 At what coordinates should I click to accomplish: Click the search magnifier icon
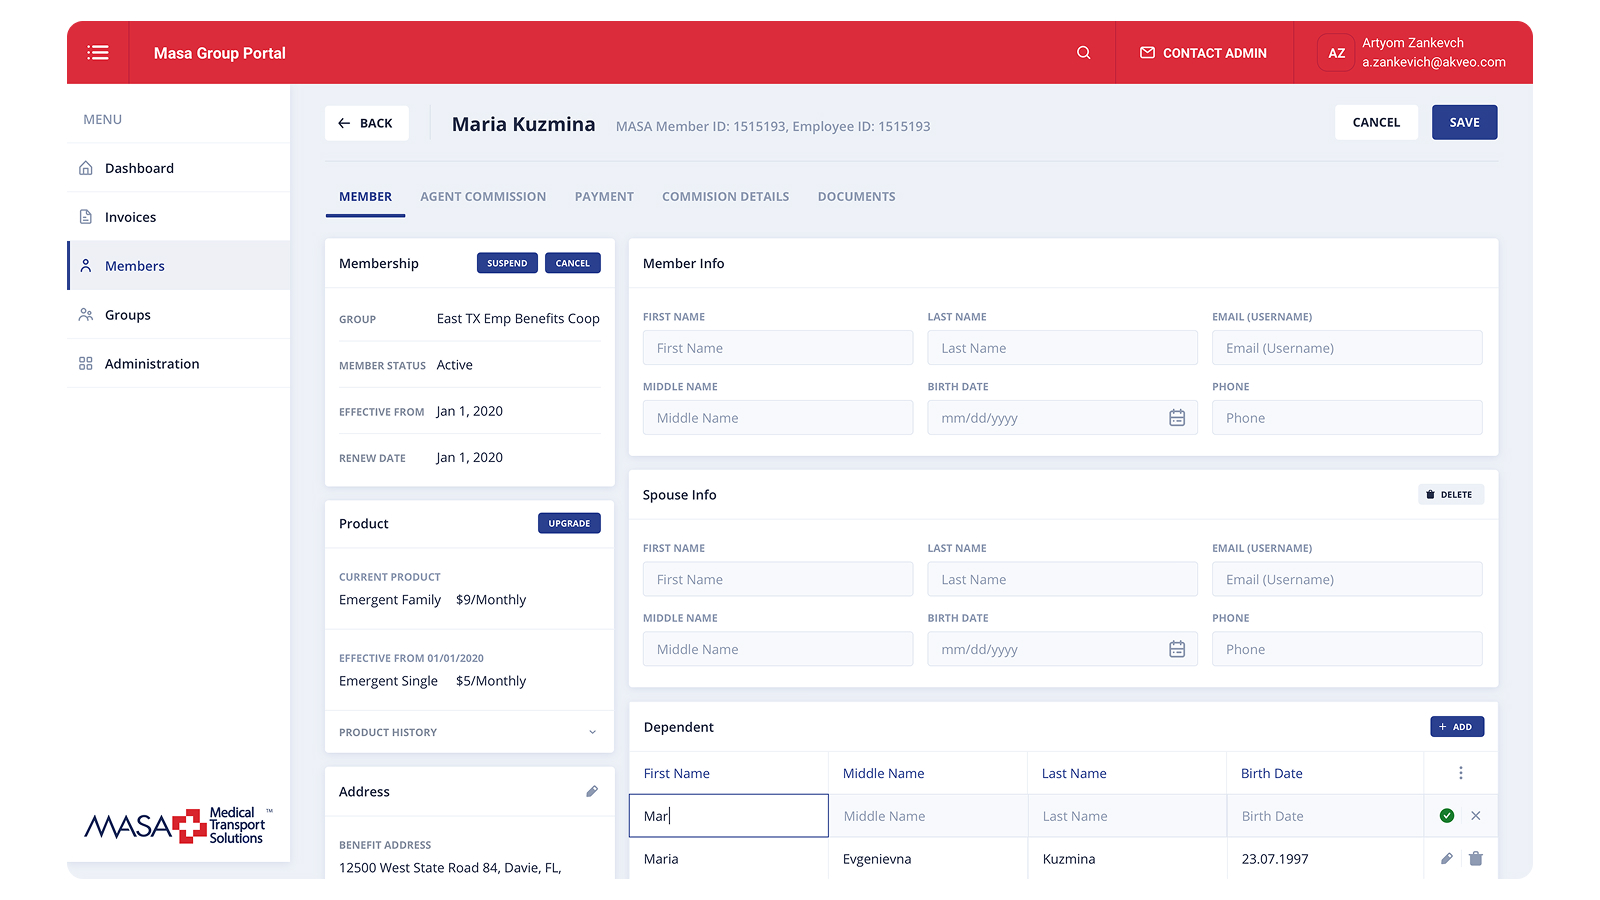(x=1083, y=53)
